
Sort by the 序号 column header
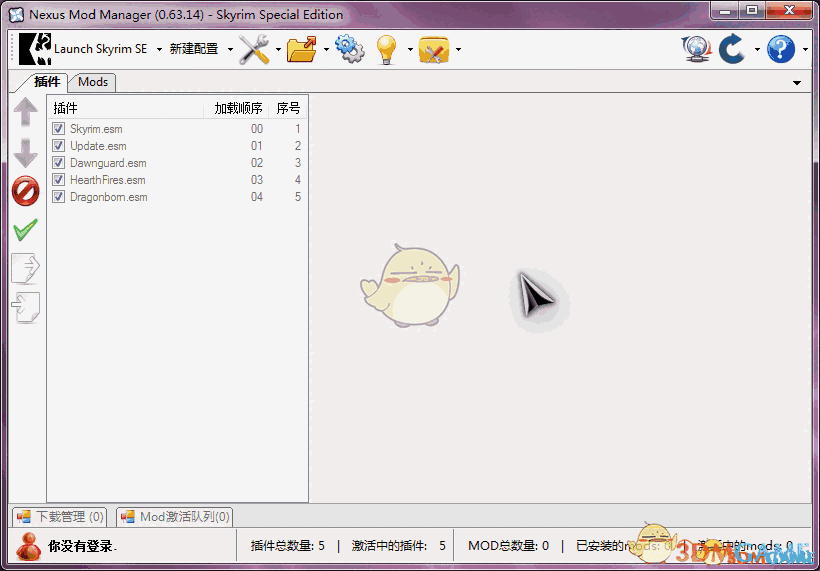288,108
